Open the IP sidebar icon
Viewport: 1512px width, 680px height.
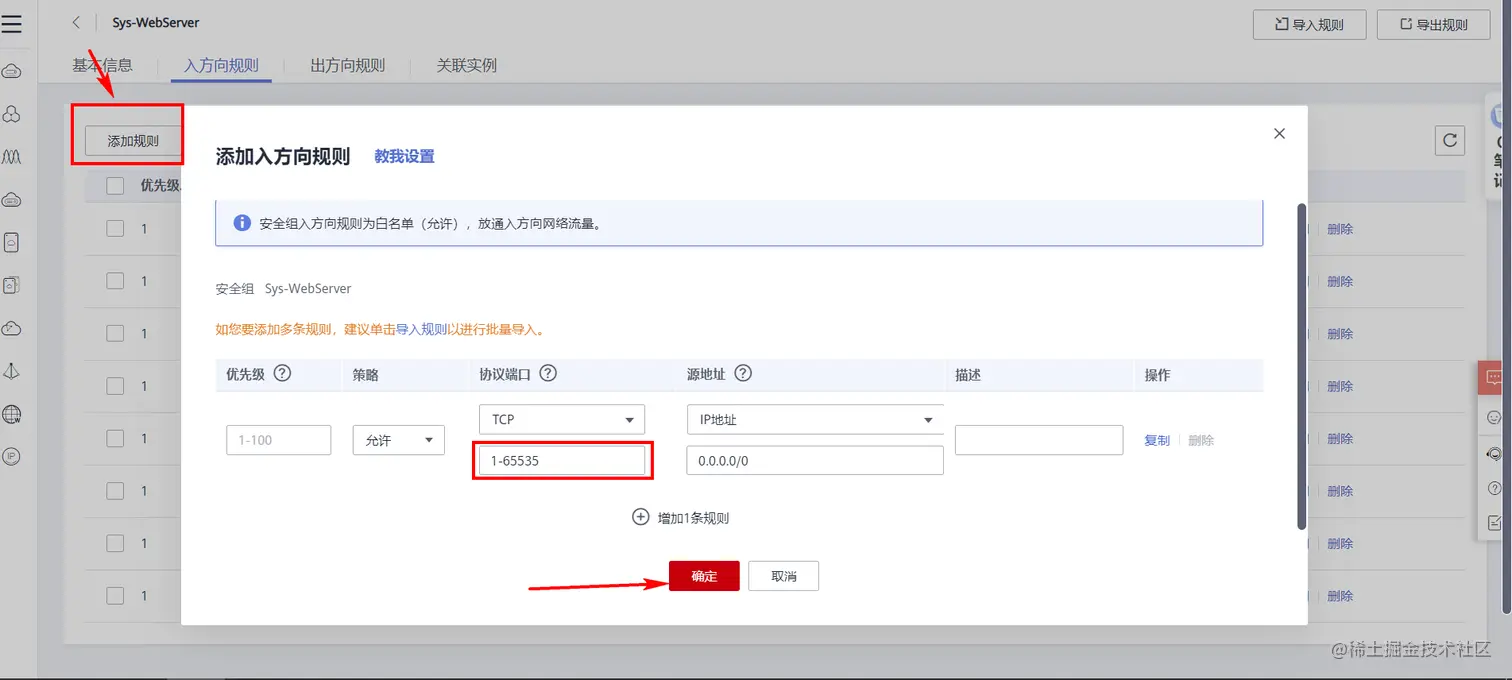[12, 457]
